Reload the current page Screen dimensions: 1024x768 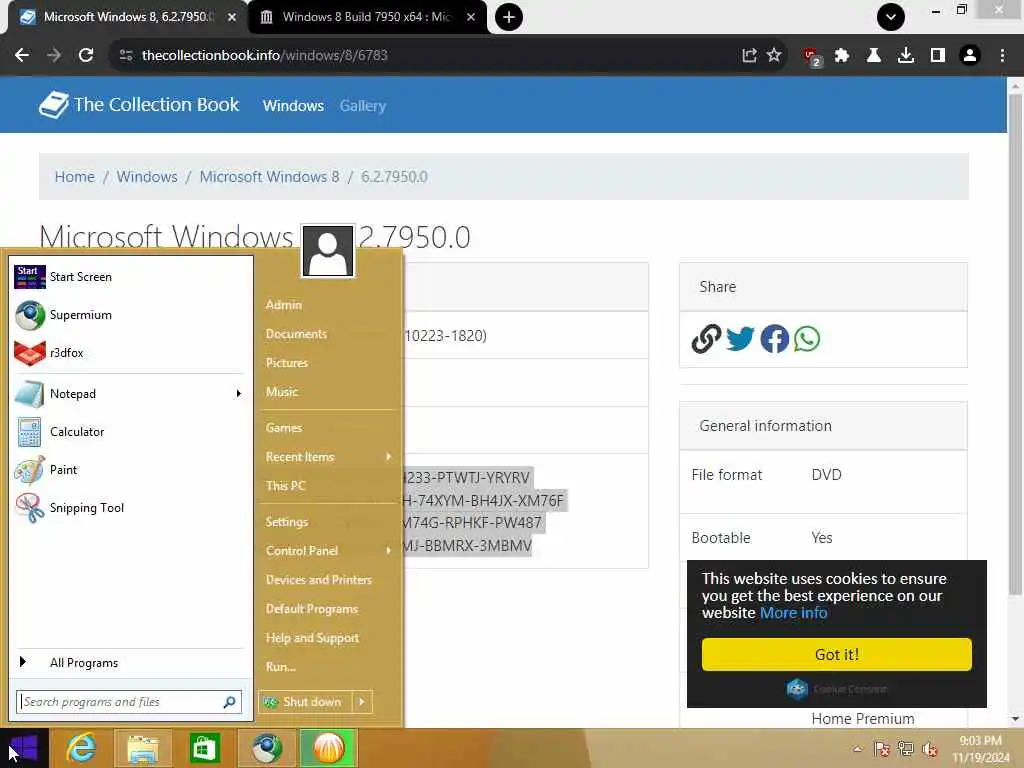pos(86,55)
